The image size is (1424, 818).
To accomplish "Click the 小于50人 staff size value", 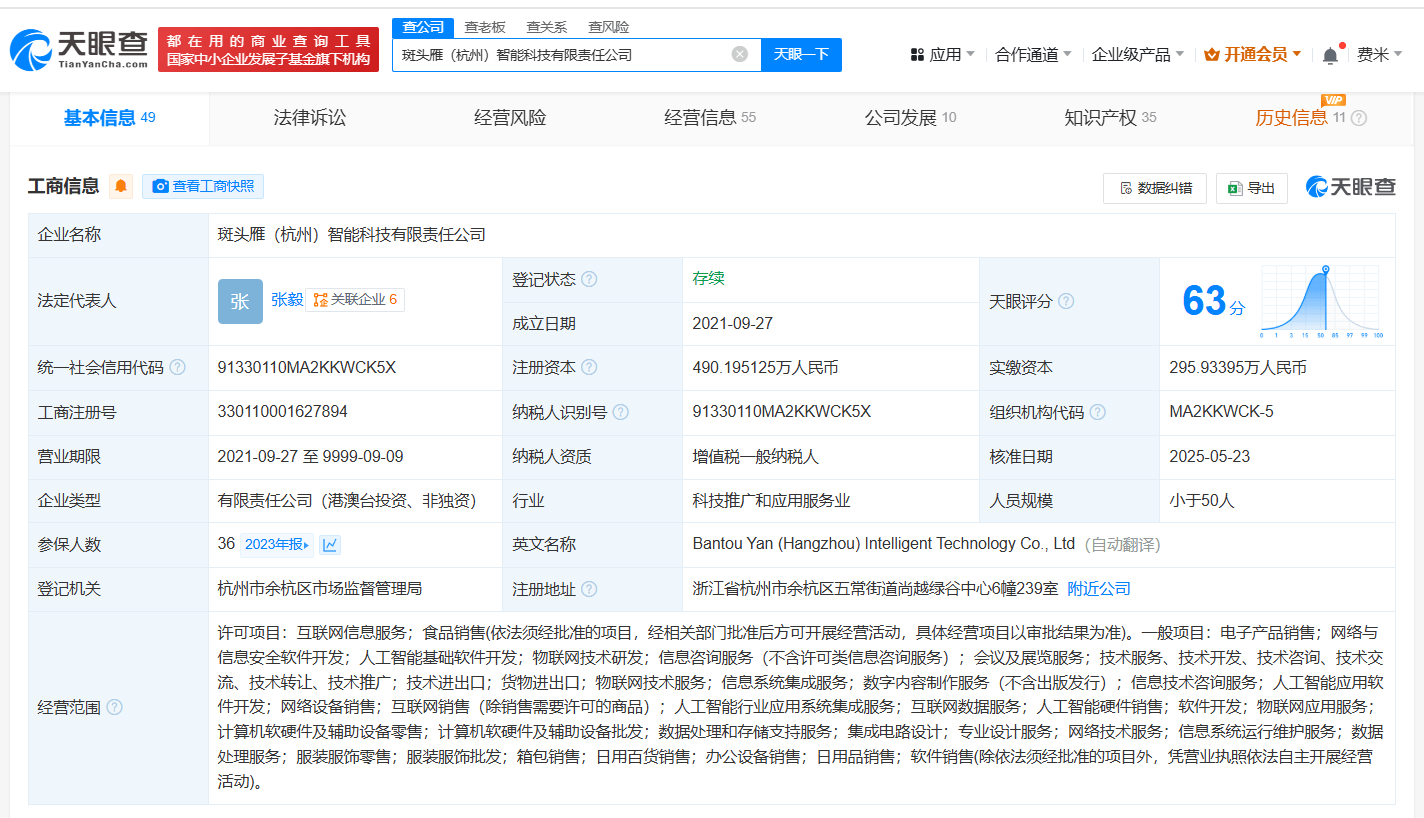I will (x=1202, y=501).
